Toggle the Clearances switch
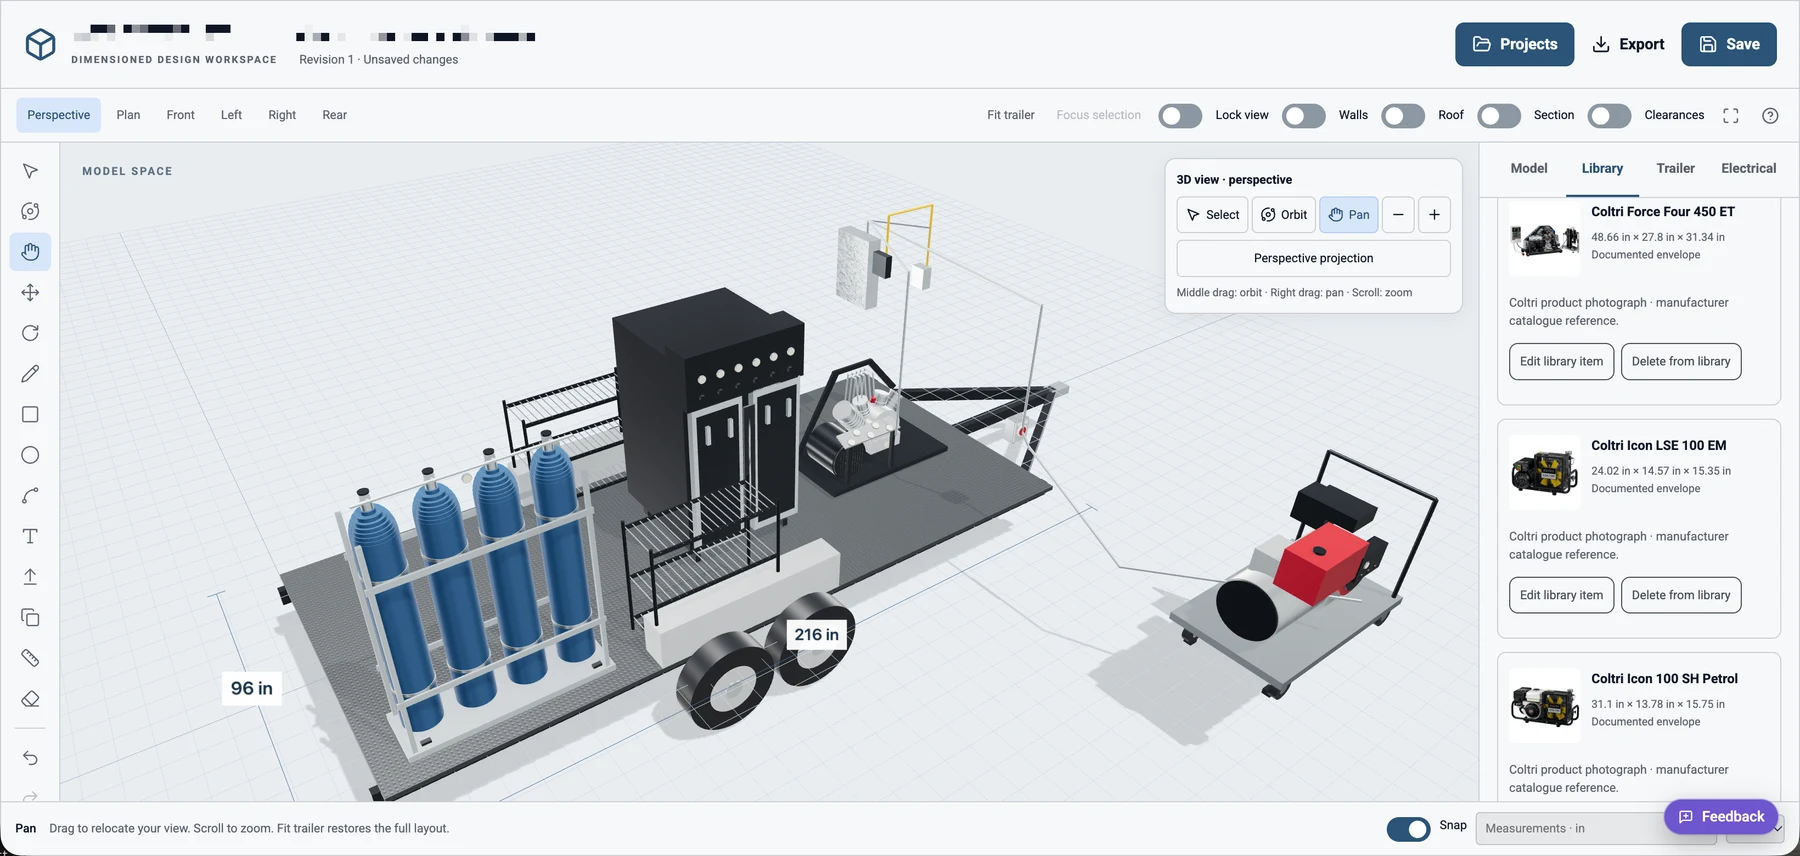 [x=1609, y=115]
